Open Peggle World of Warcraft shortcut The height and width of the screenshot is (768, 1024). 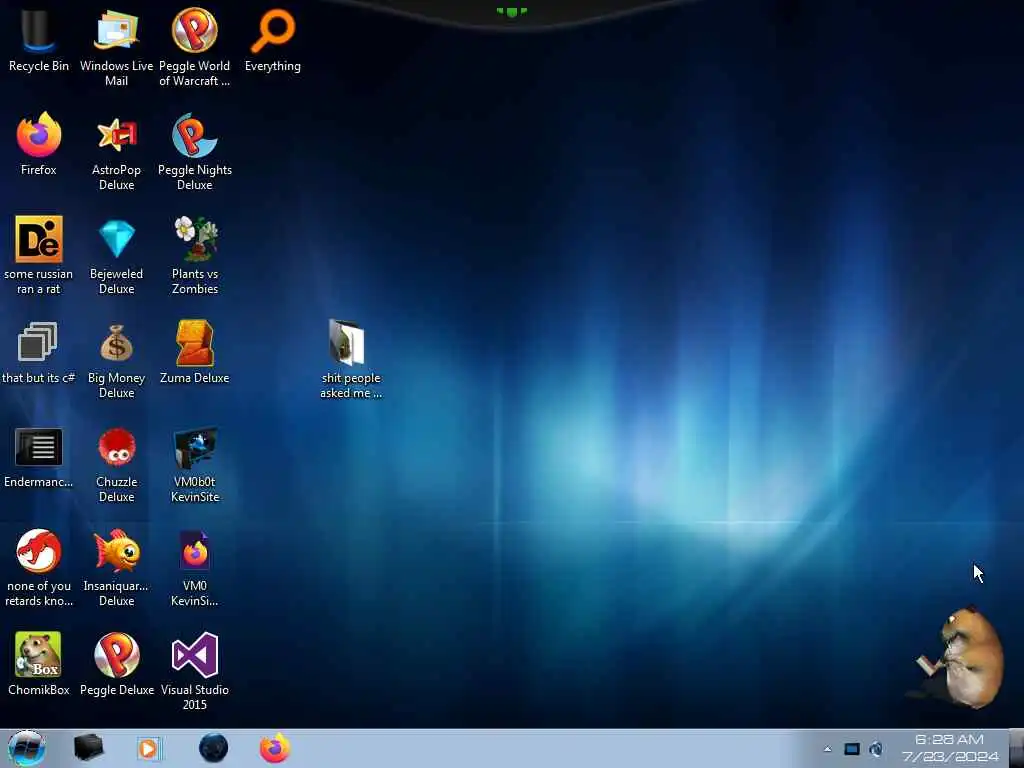tap(195, 47)
